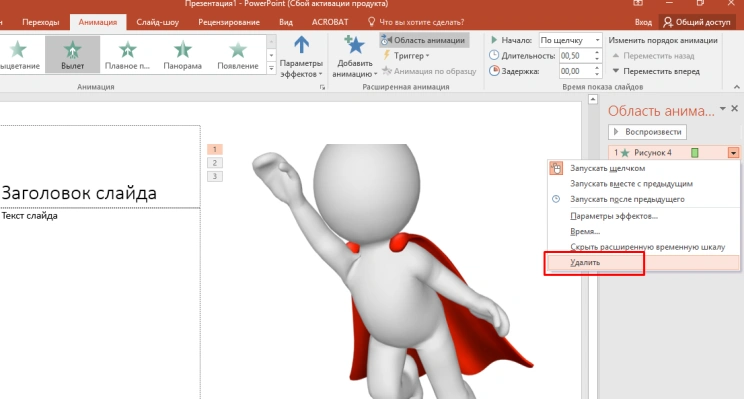Click the Длительность duration input field
The width and height of the screenshot is (744, 399).
coord(576,56)
